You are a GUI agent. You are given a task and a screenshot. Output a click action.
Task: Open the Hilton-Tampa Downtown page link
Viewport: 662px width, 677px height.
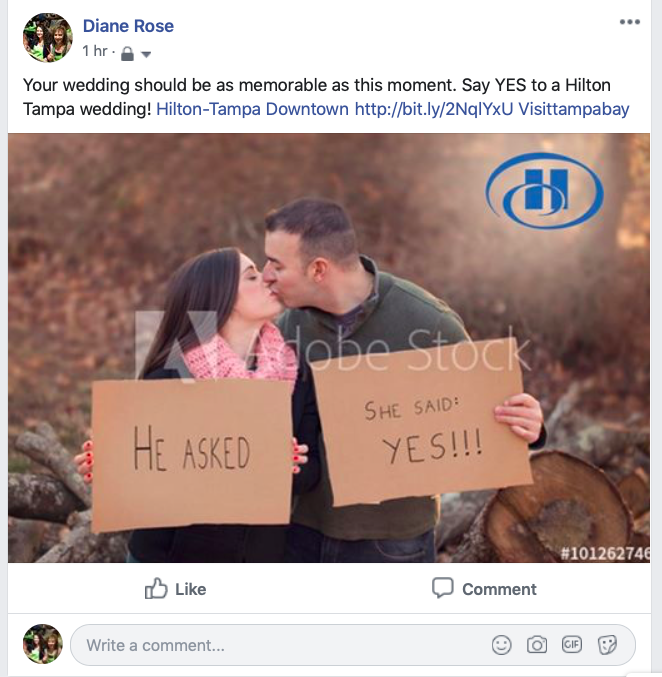coord(252,109)
